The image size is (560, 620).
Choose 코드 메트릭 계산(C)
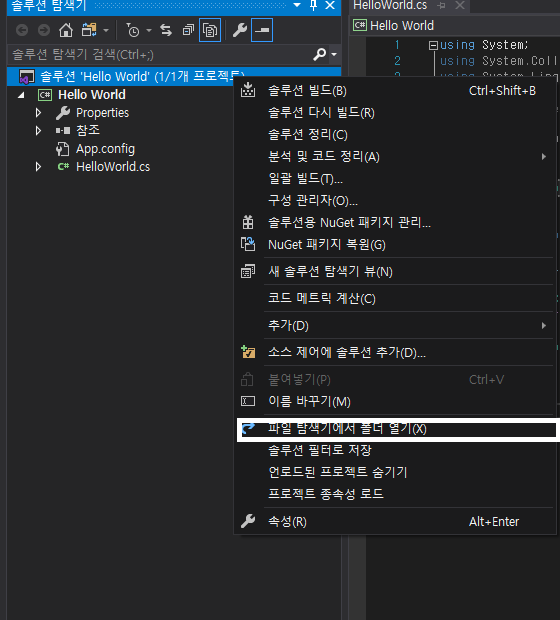pyautogui.click(x=395, y=299)
